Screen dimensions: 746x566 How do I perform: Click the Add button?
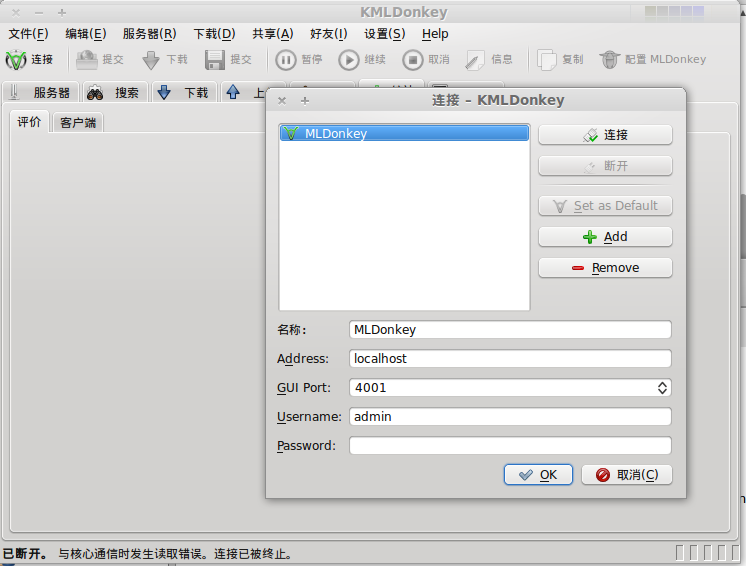(x=605, y=237)
